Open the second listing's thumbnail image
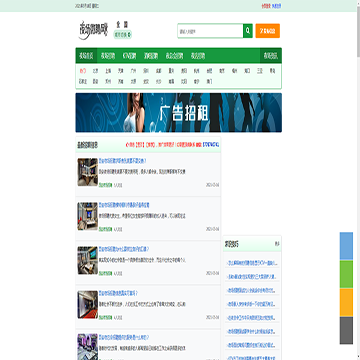Viewport: 360px width, 360px height. 88,216
